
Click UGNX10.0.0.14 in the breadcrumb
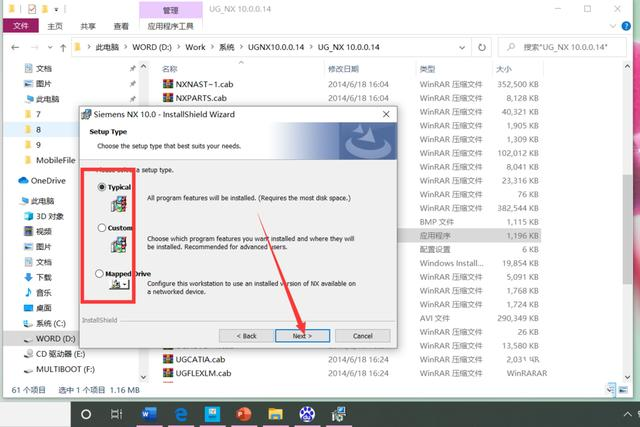pyautogui.click(x=276, y=47)
